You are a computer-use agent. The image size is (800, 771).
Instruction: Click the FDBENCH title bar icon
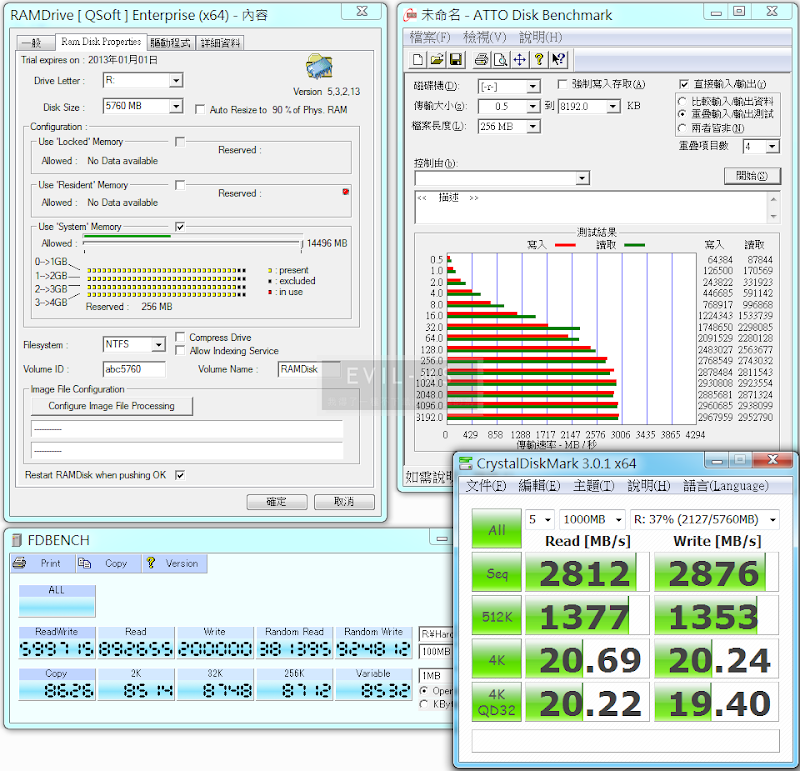(17, 540)
